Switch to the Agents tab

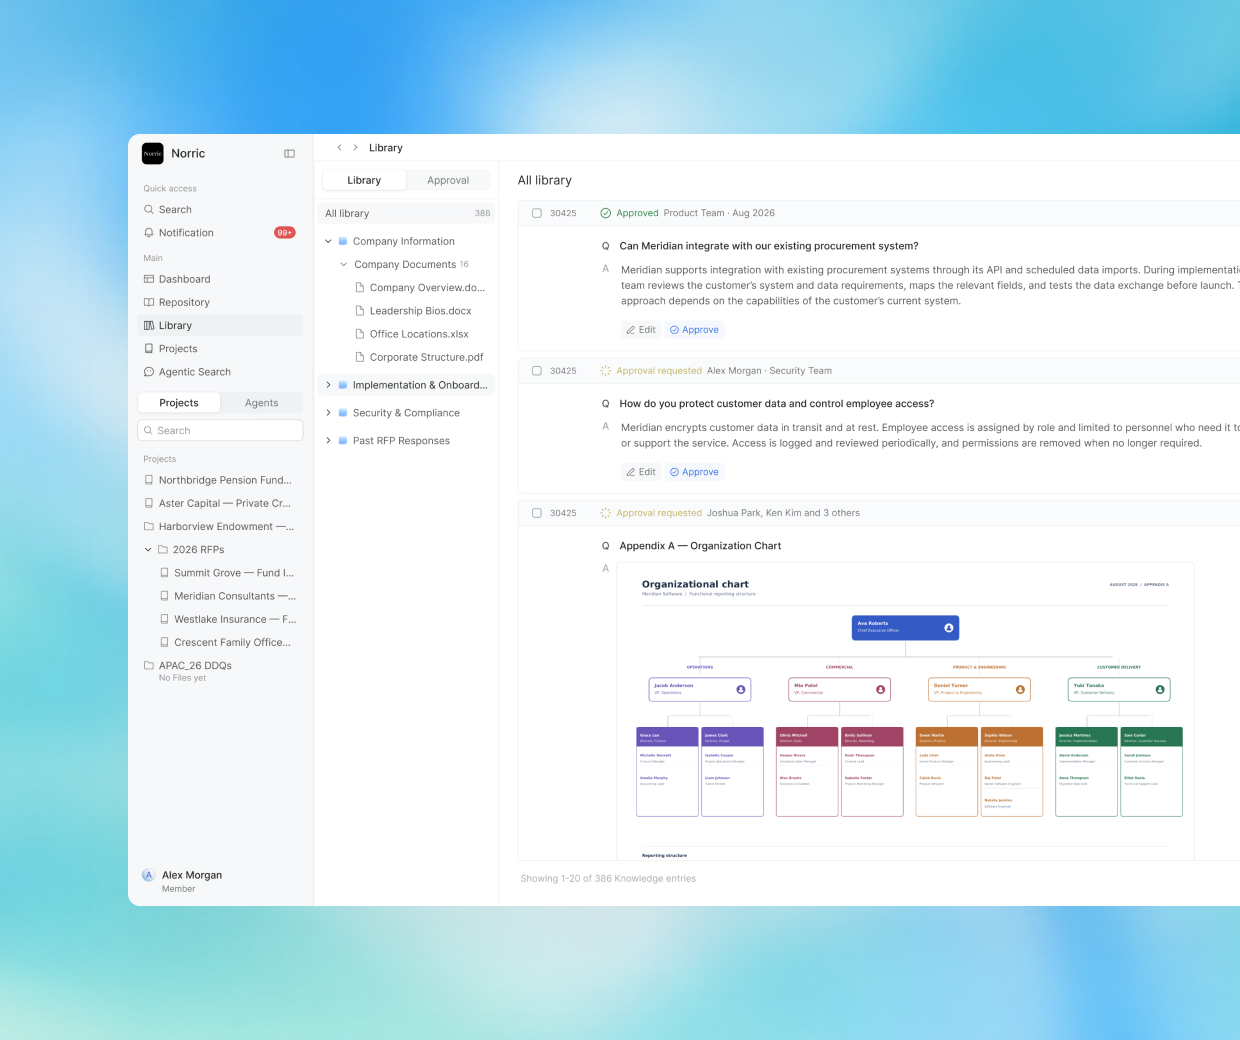point(262,403)
